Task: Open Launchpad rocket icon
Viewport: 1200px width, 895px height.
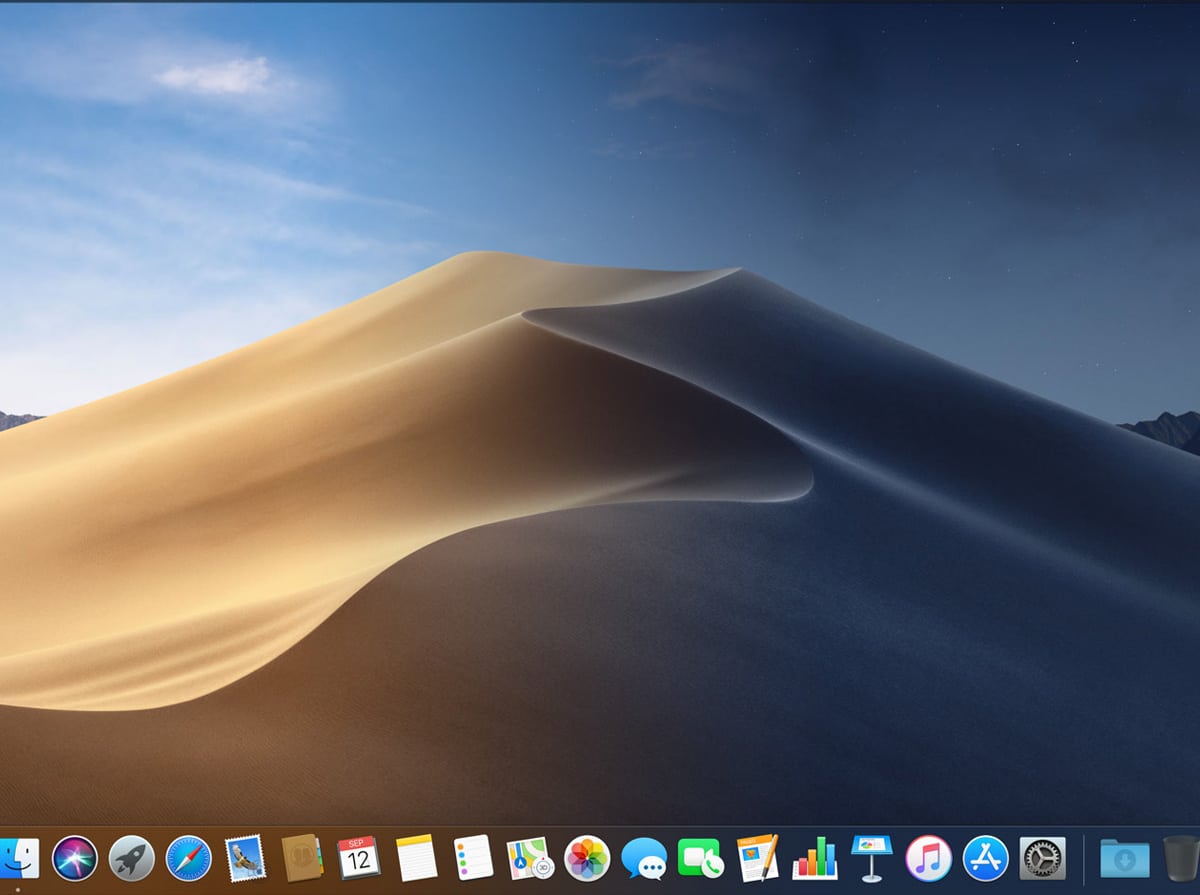Action: [x=131, y=858]
